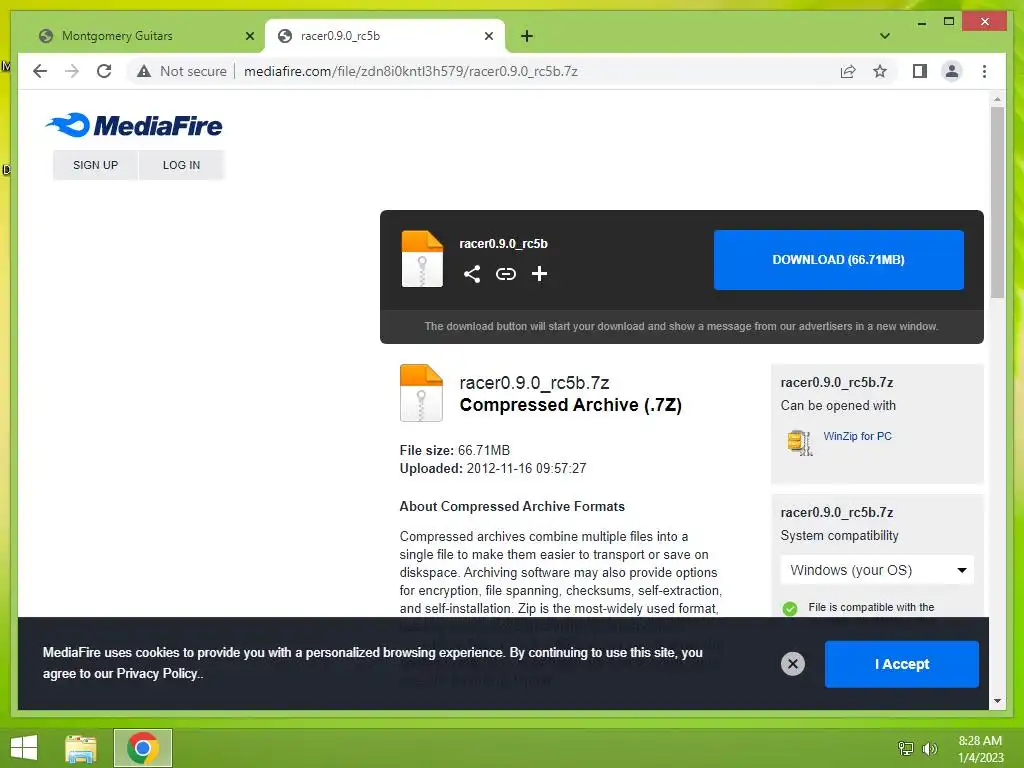Click the volume speaker tray icon
Image resolution: width=1024 pixels, height=768 pixels.
[x=929, y=749]
